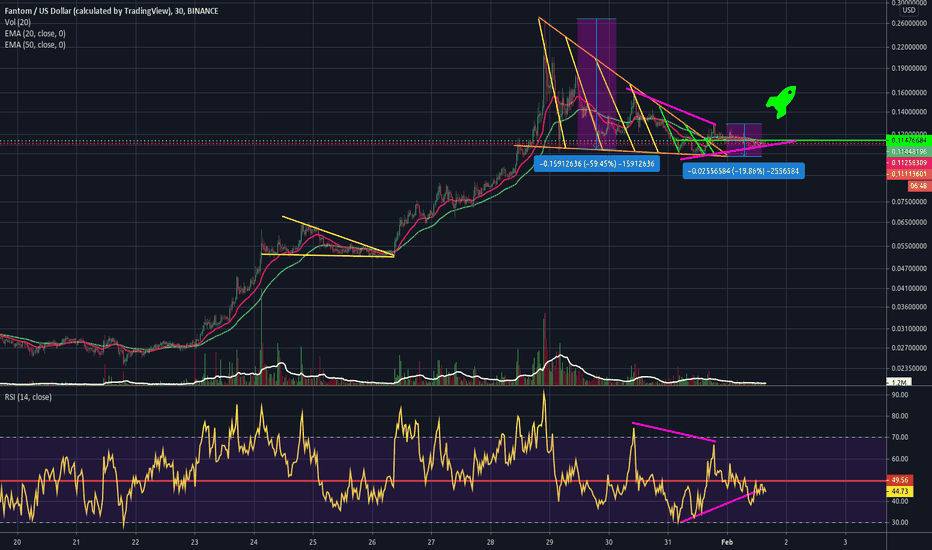Click the 06:48 bar countdown label
This screenshot has height=550, width=932.
pyautogui.click(x=918, y=186)
